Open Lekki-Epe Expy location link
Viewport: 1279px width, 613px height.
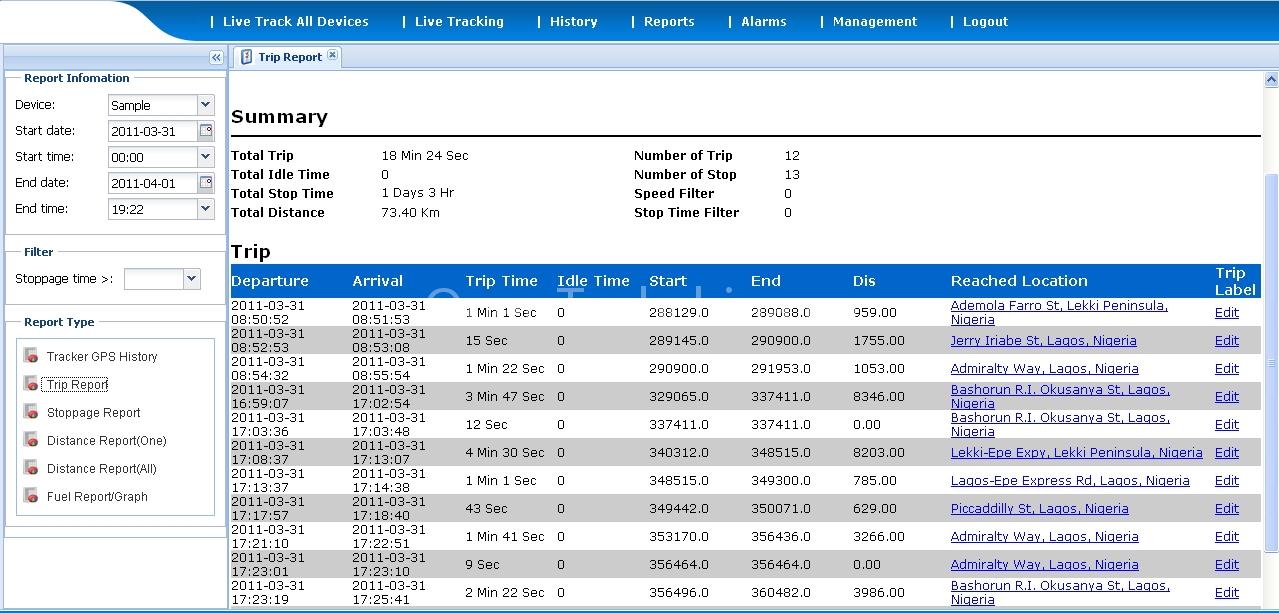(x=1076, y=452)
